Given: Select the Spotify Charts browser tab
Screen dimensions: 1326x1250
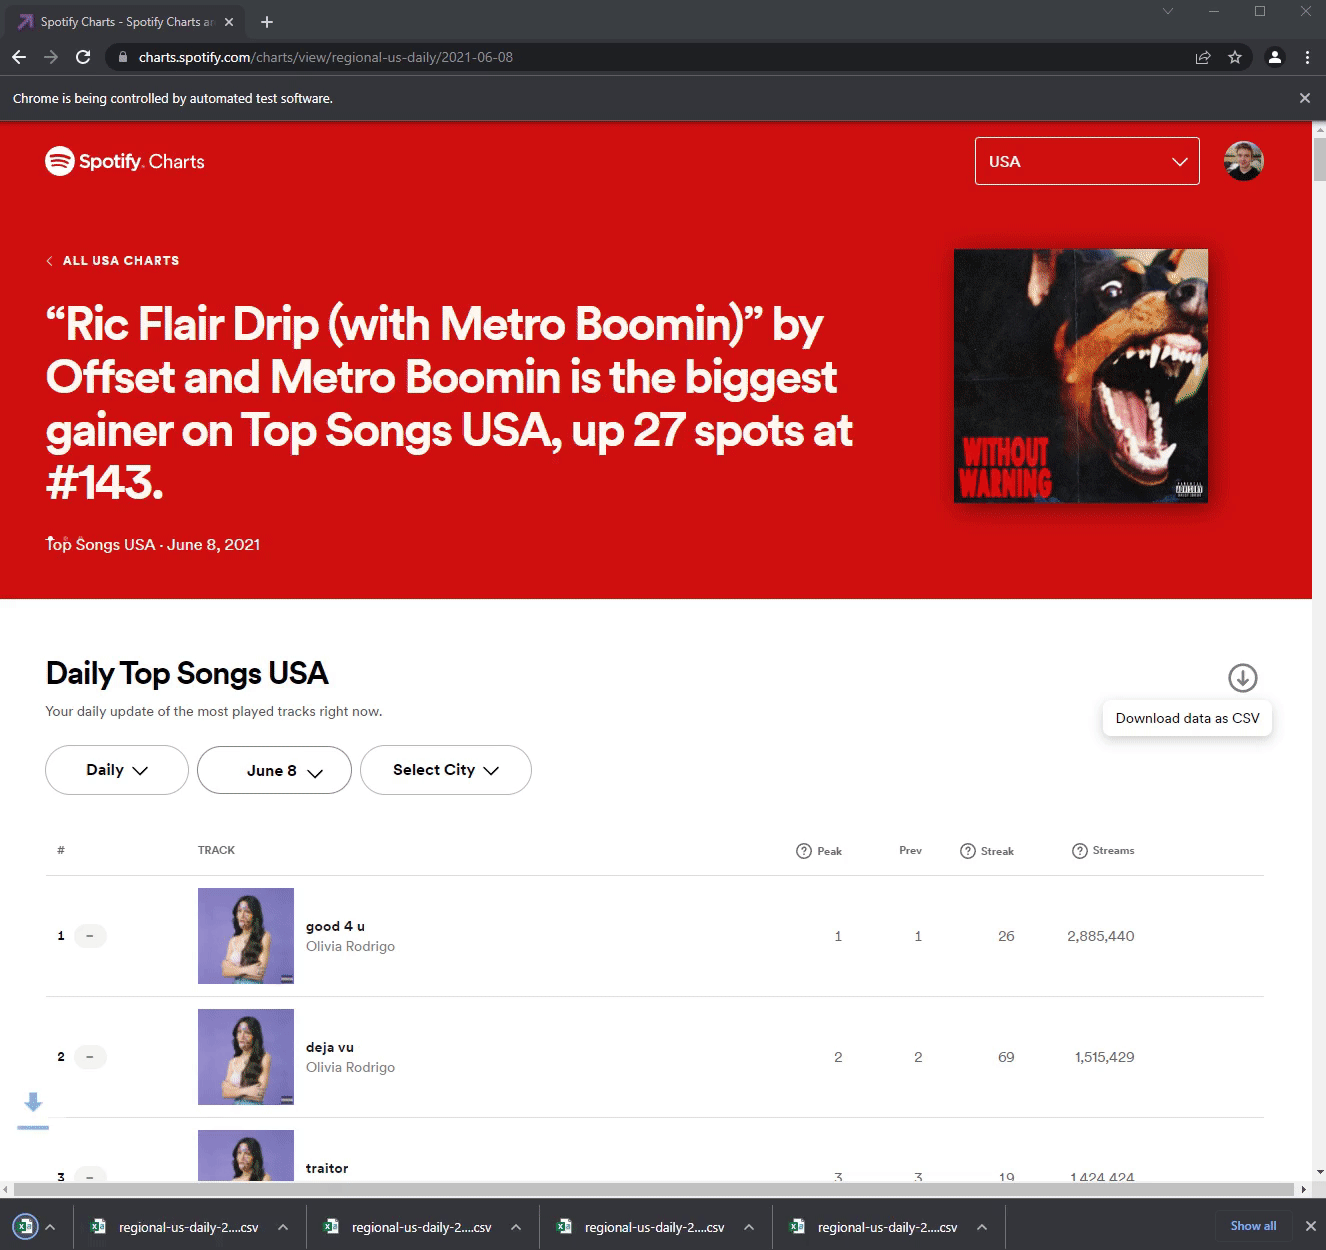Looking at the screenshot, I should [125, 21].
